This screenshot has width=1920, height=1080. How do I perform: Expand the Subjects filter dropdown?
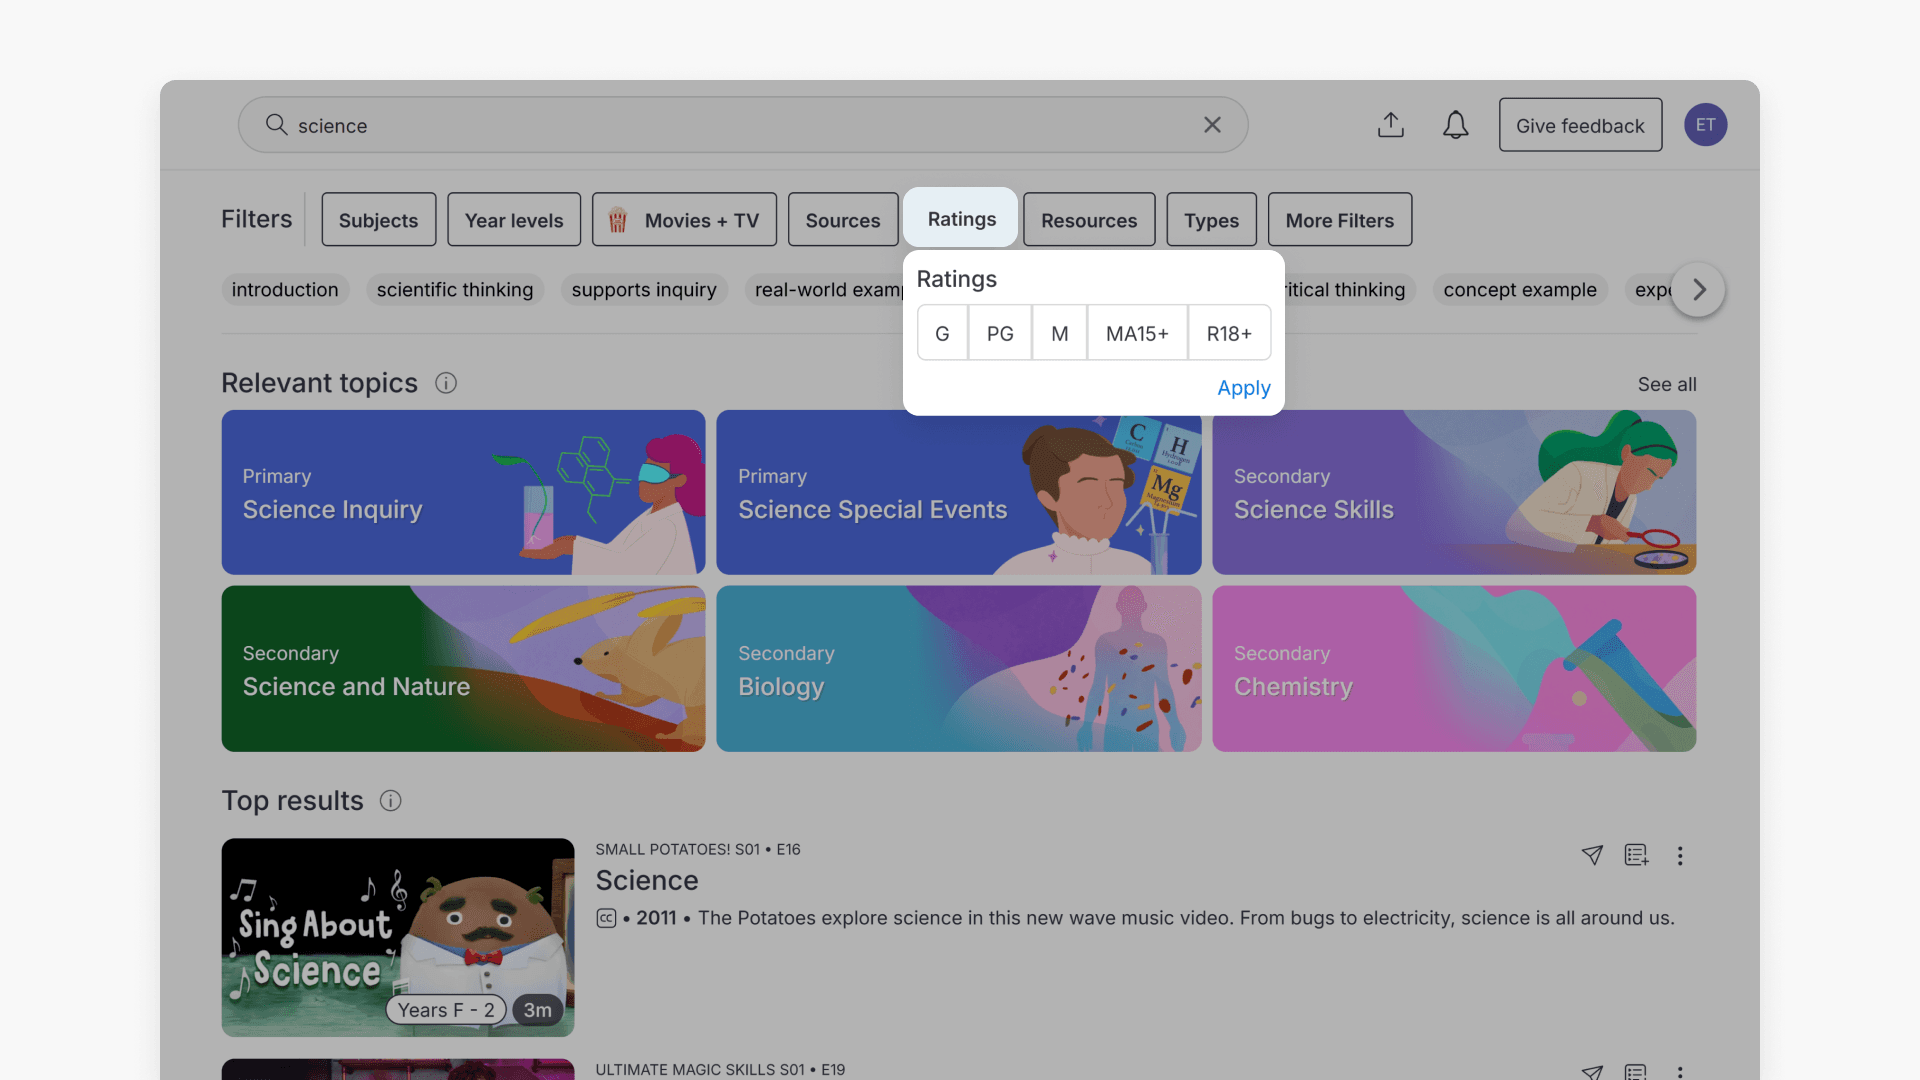coord(378,220)
